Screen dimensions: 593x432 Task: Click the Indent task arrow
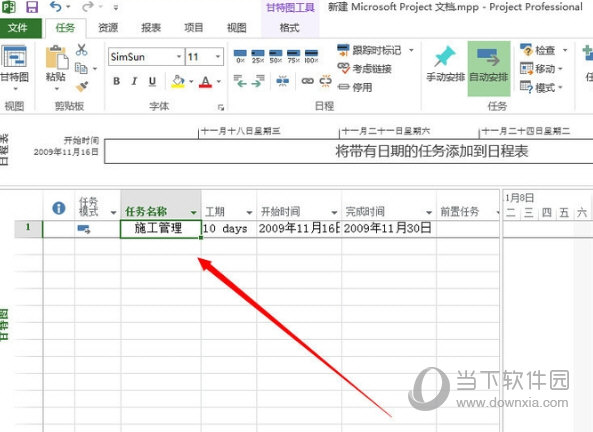pos(258,81)
